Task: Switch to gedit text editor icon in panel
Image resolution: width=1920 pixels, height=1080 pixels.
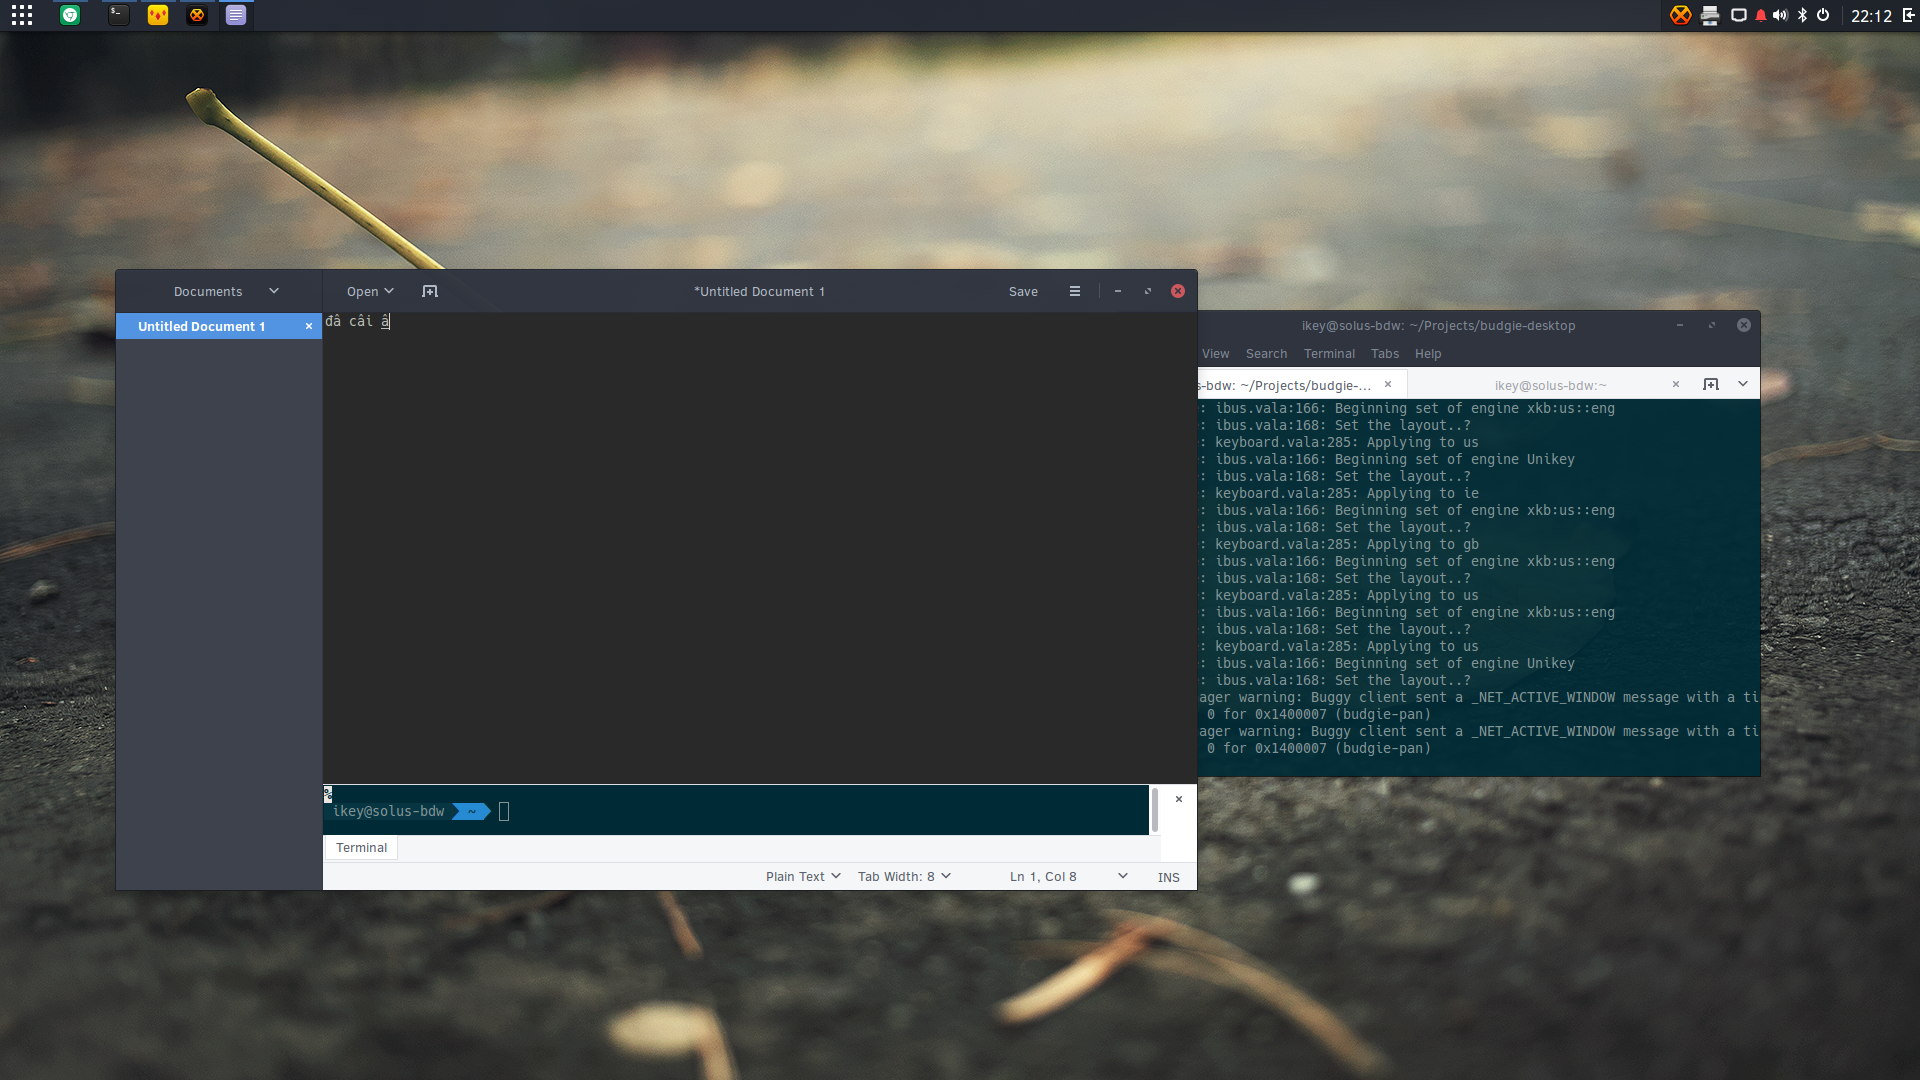Action: (236, 15)
